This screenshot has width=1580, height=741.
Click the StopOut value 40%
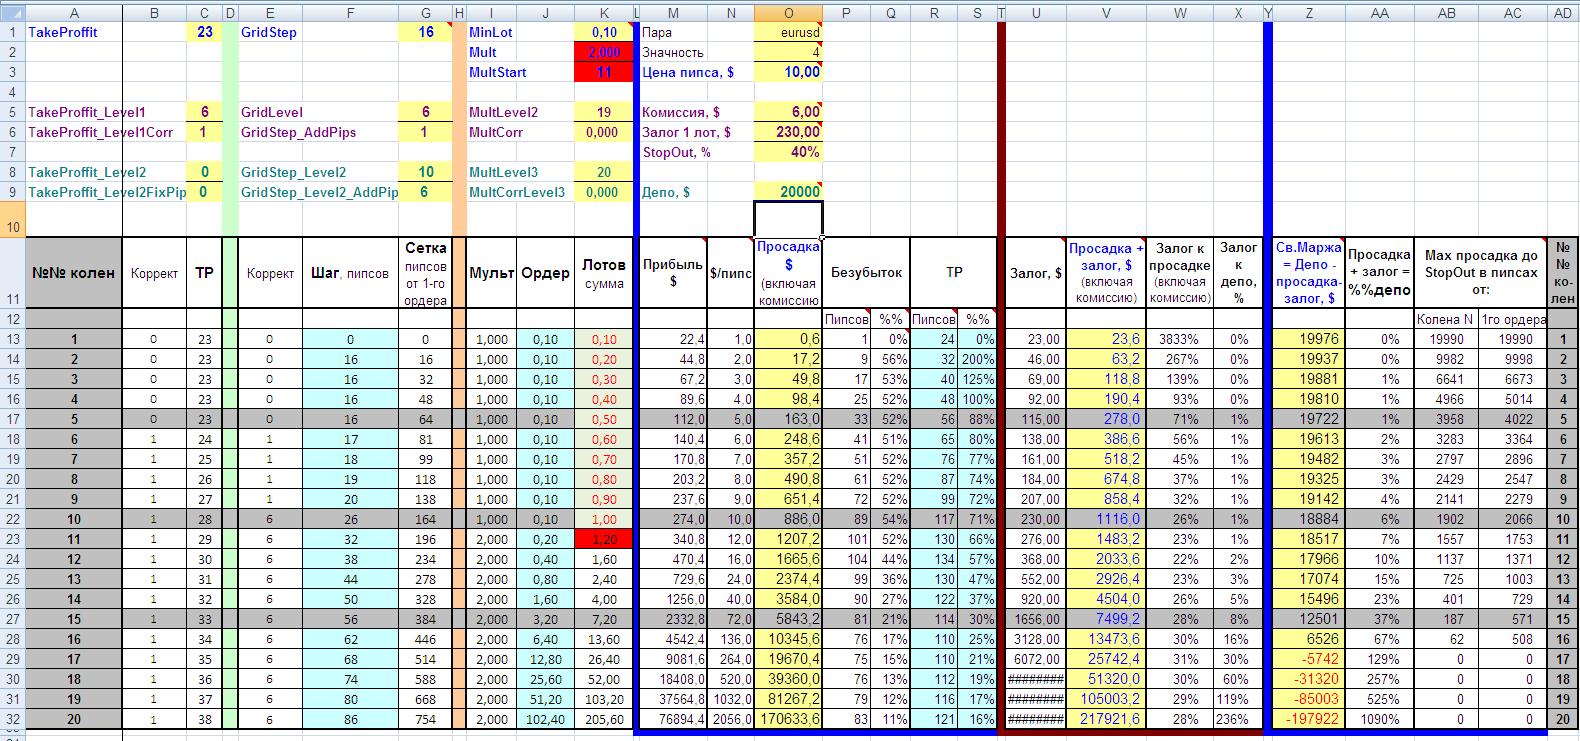[788, 152]
